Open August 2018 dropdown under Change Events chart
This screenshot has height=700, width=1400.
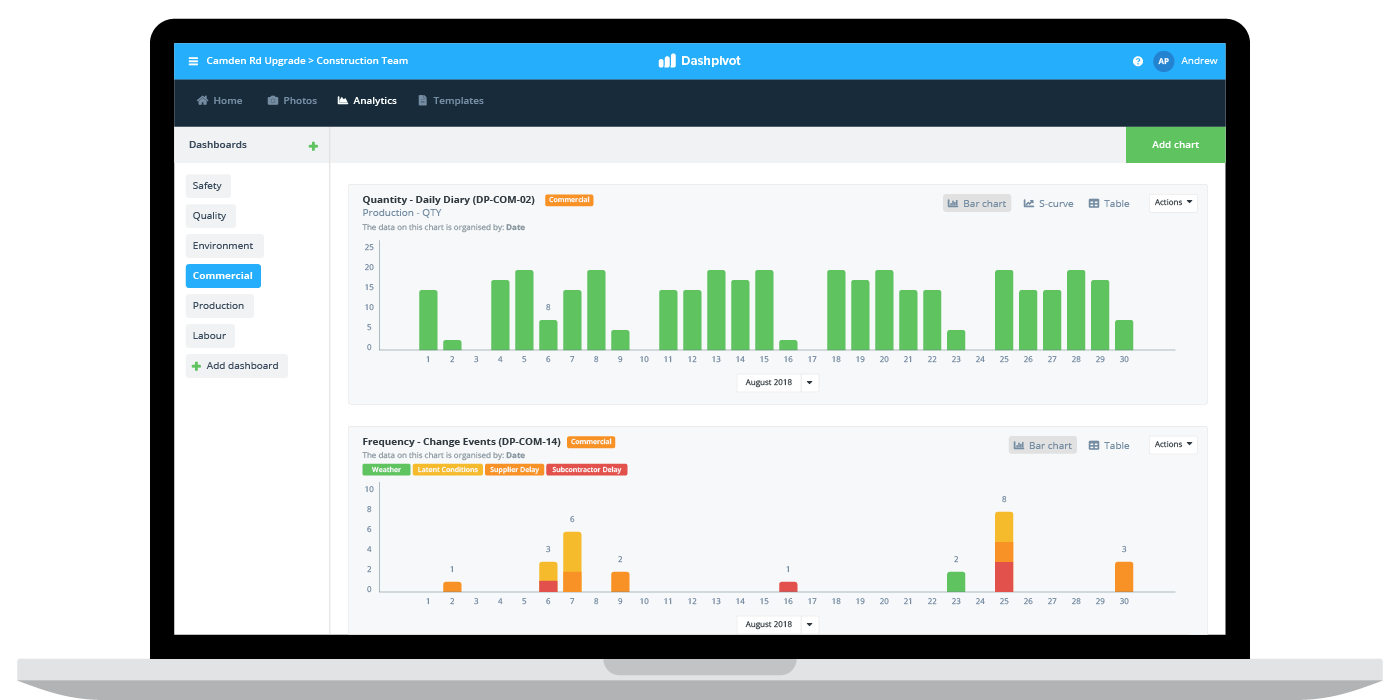tap(777, 624)
